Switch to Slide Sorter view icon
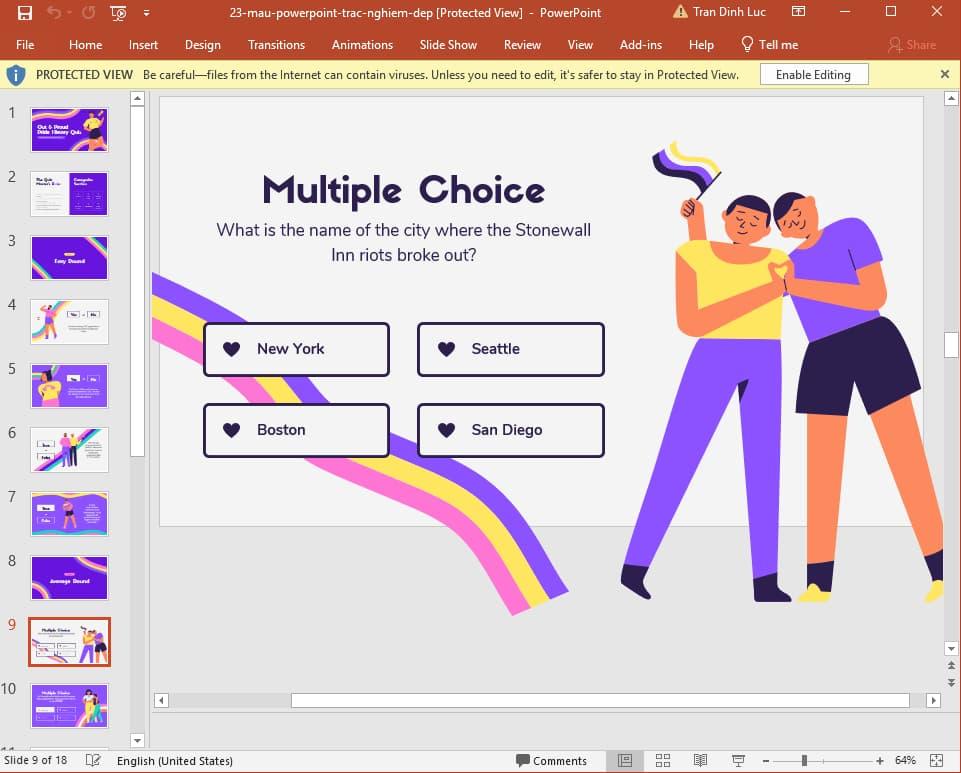The height and width of the screenshot is (773, 961). click(x=663, y=761)
